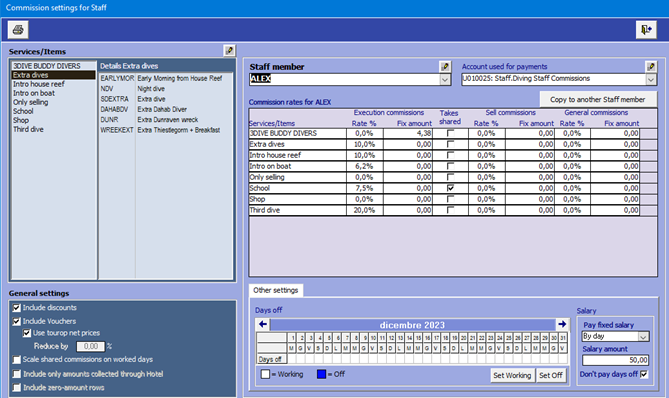Click the Days off row label in calendar
The width and height of the screenshot is (669, 398).
(271, 359)
